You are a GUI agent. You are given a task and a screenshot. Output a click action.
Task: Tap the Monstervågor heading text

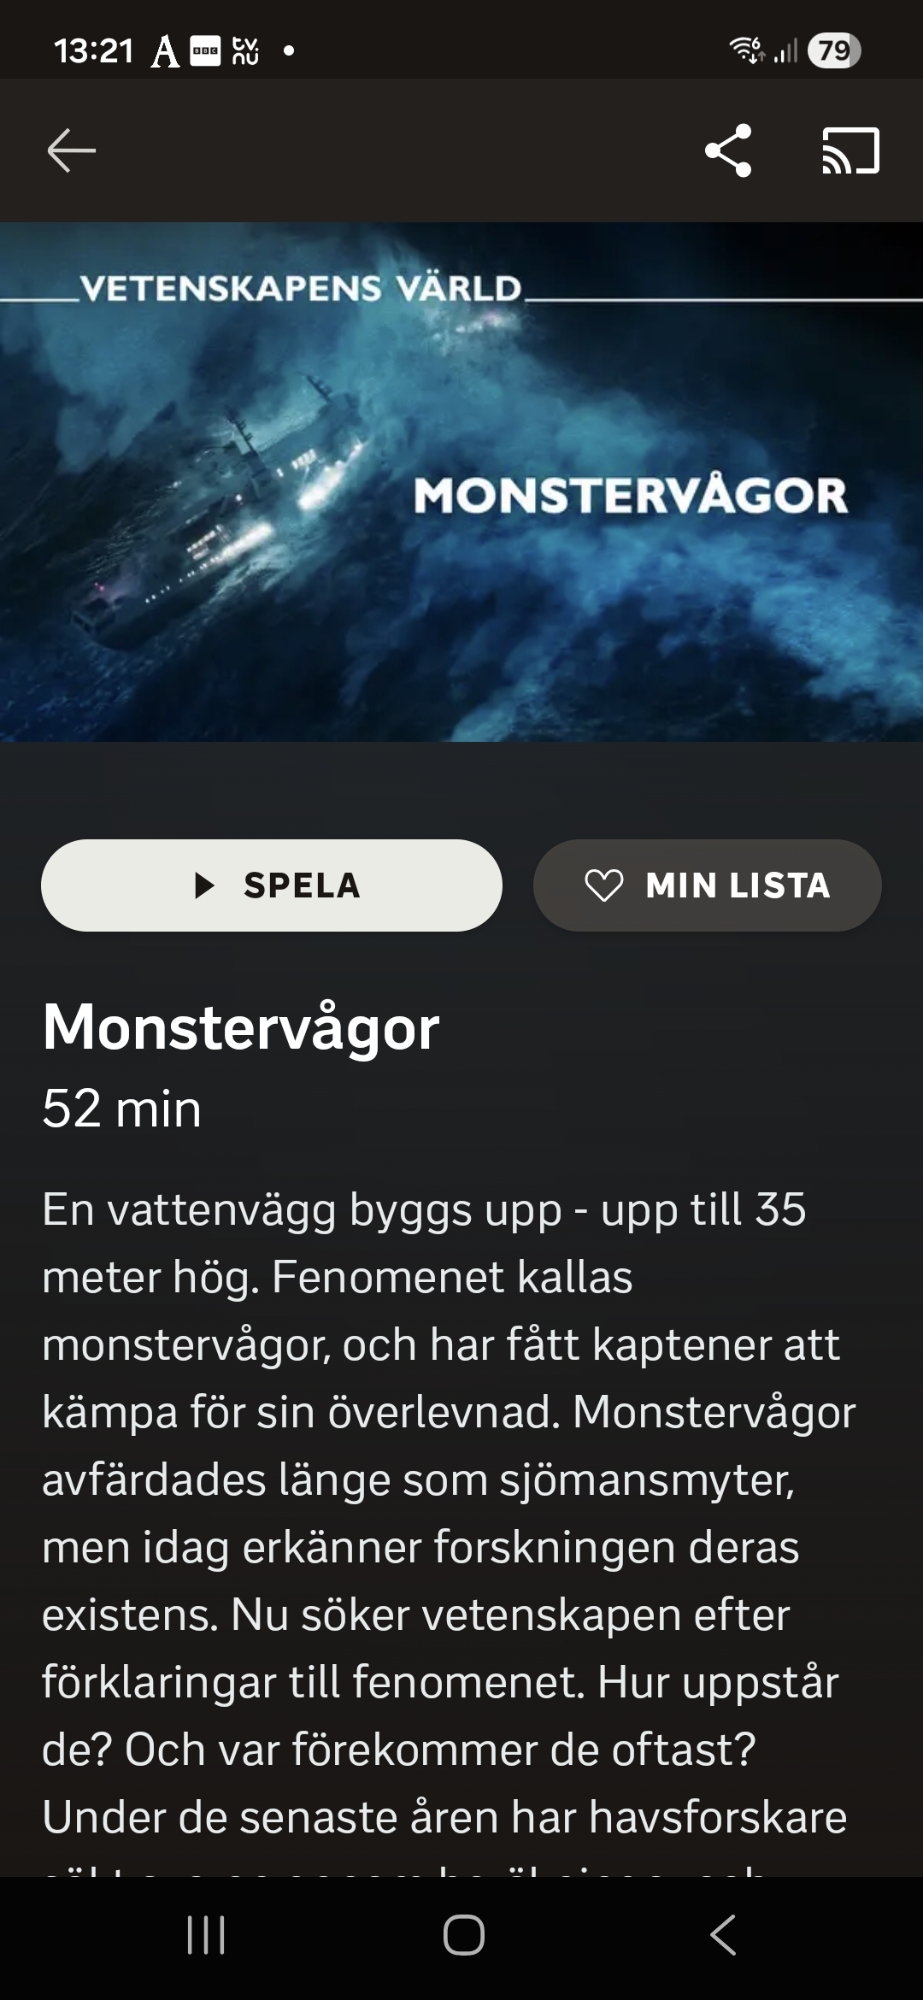pyautogui.click(x=241, y=1029)
